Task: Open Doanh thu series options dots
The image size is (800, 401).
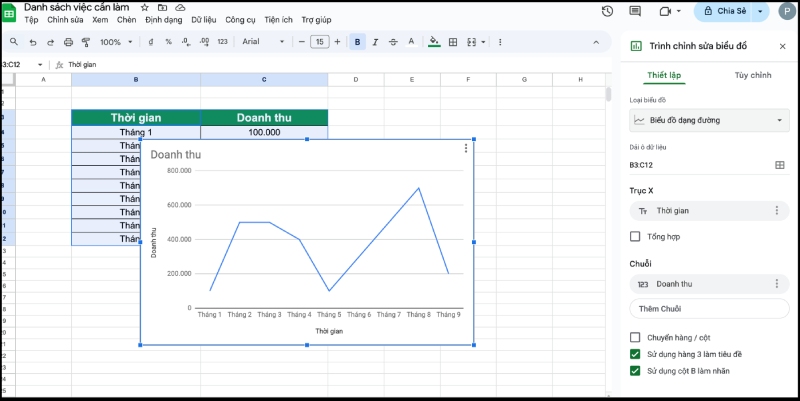Action: pos(777,284)
